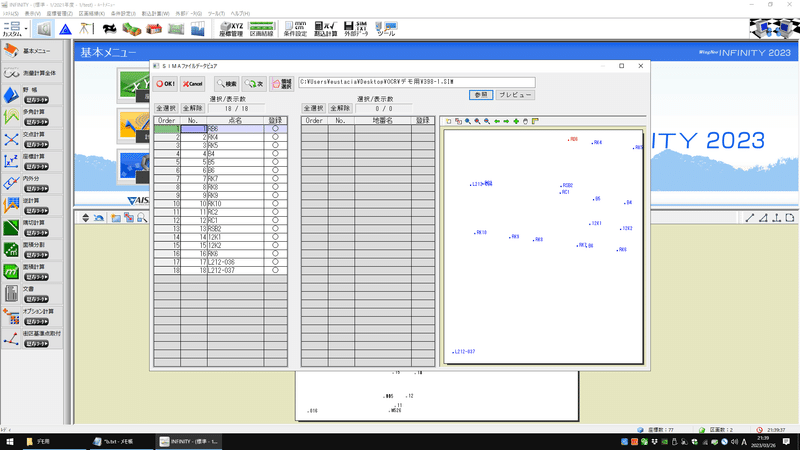
Task: Click the first magnifier zoom icon in preview toolbar
Action: pos(467,121)
